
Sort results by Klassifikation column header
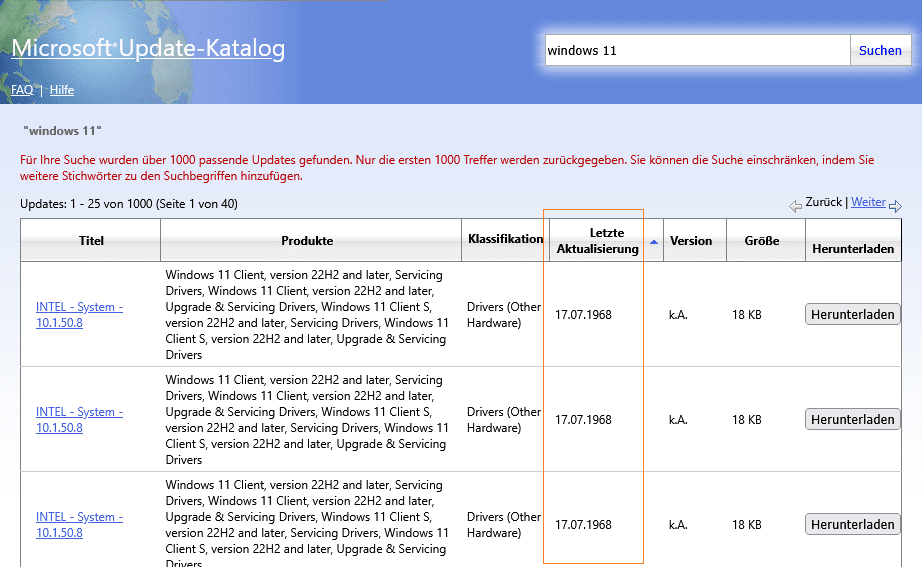(x=506, y=239)
